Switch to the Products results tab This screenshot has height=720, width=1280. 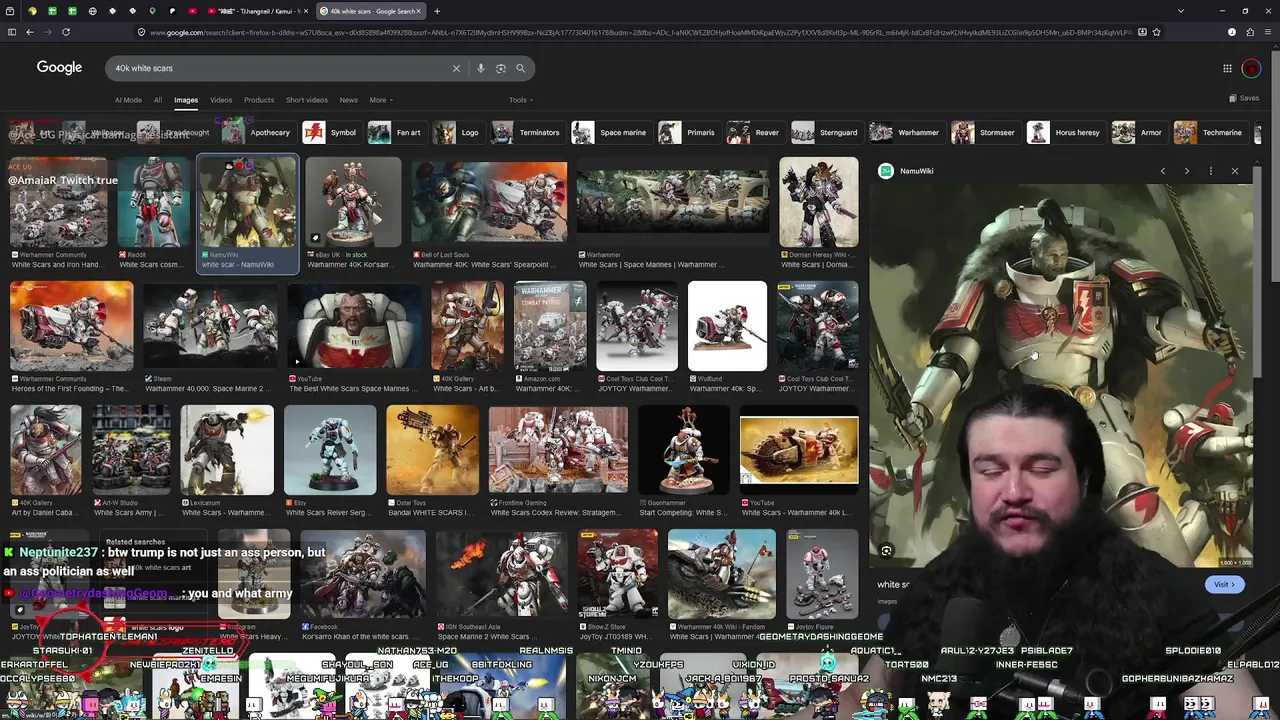click(x=258, y=100)
